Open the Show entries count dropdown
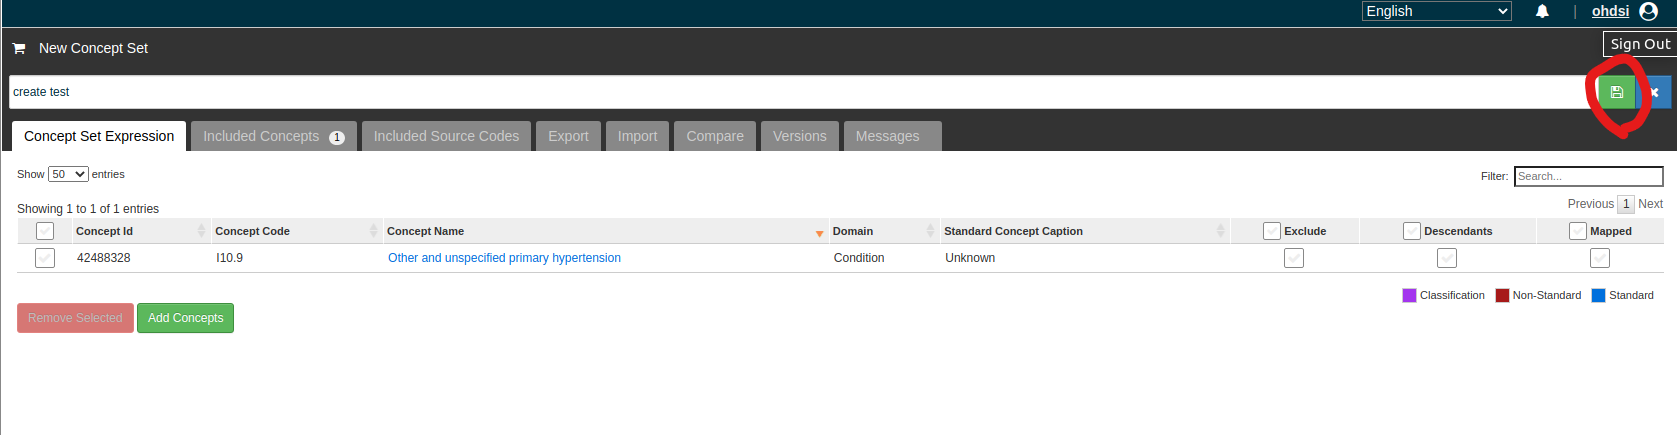Image resolution: width=1677 pixels, height=435 pixels. tap(68, 174)
